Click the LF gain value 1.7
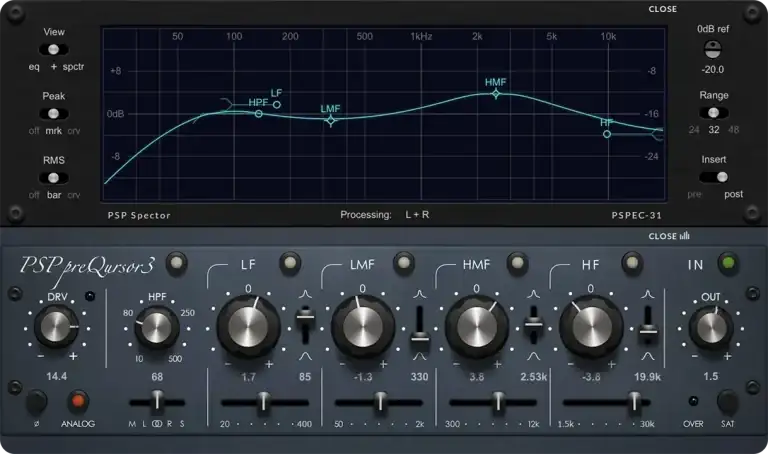 click(x=248, y=377)
